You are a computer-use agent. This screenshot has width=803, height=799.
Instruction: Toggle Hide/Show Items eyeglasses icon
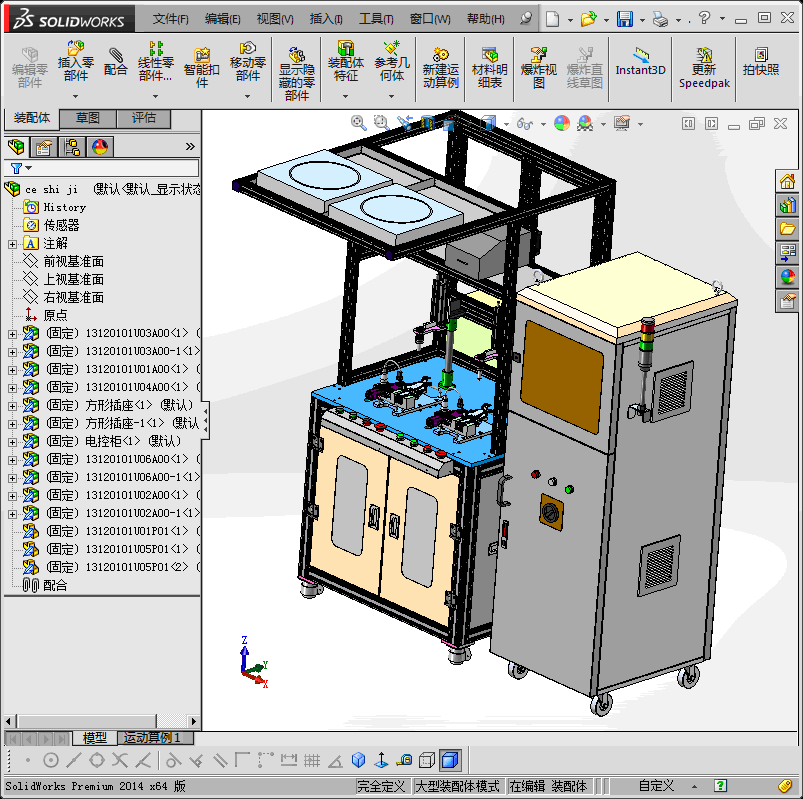(525, 123)
